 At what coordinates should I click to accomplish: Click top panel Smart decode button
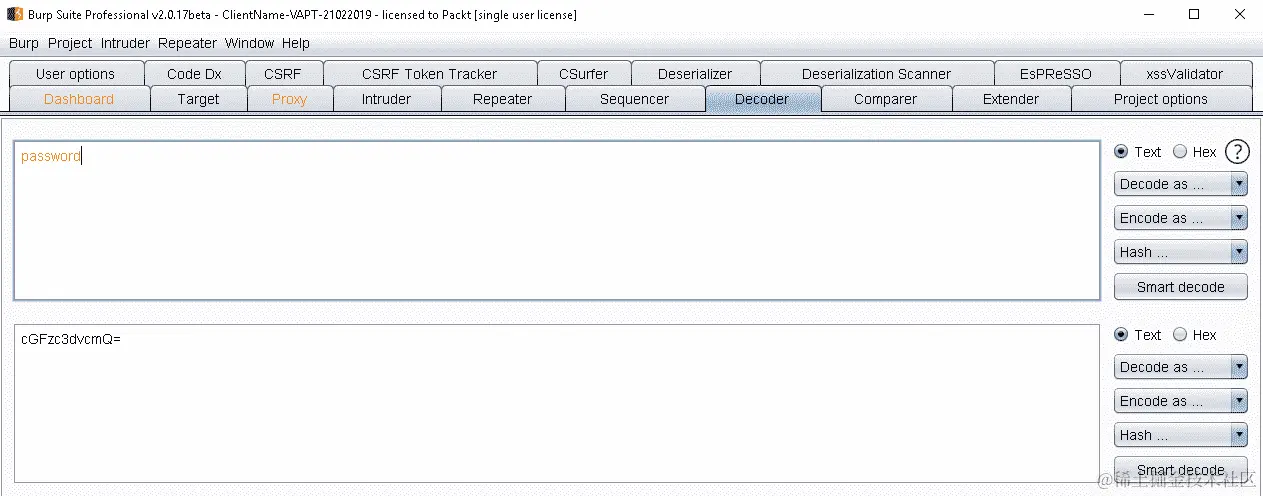pos(1181,287)
